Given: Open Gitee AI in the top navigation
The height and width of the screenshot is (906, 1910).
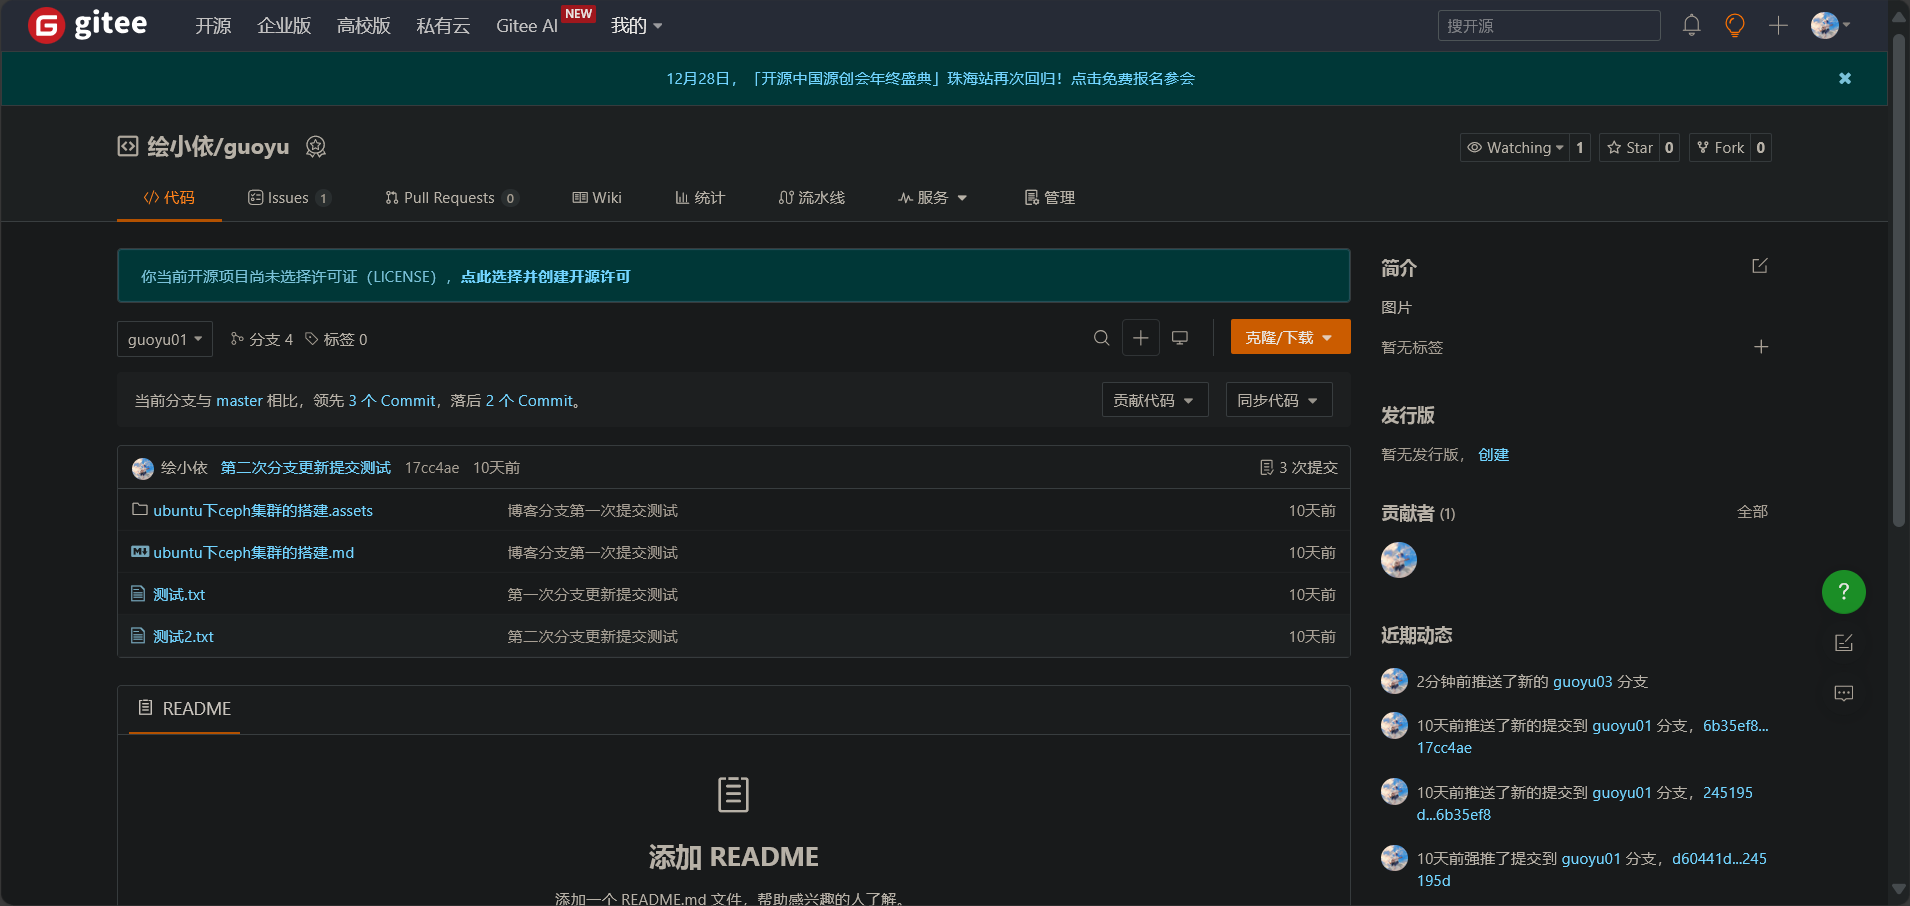Looking at the screenshot, I should pyautogui.click(x=527, y=26).
